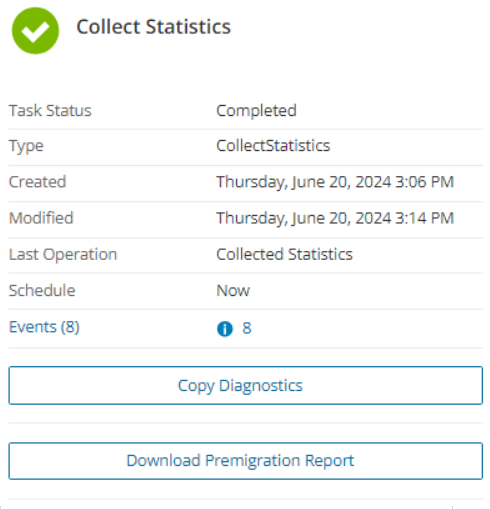Image resolution: width=490 pixels, height=509 pixels.
Task: Click the Task Status row
Action: pos(246,111)
